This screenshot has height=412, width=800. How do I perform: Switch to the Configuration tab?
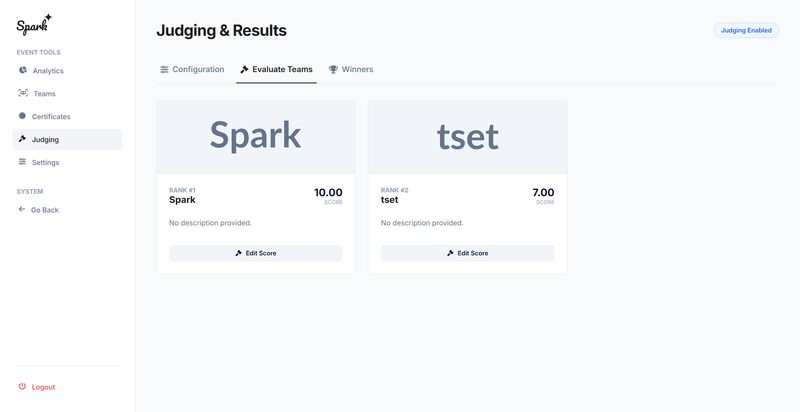(x=191, y=70)
